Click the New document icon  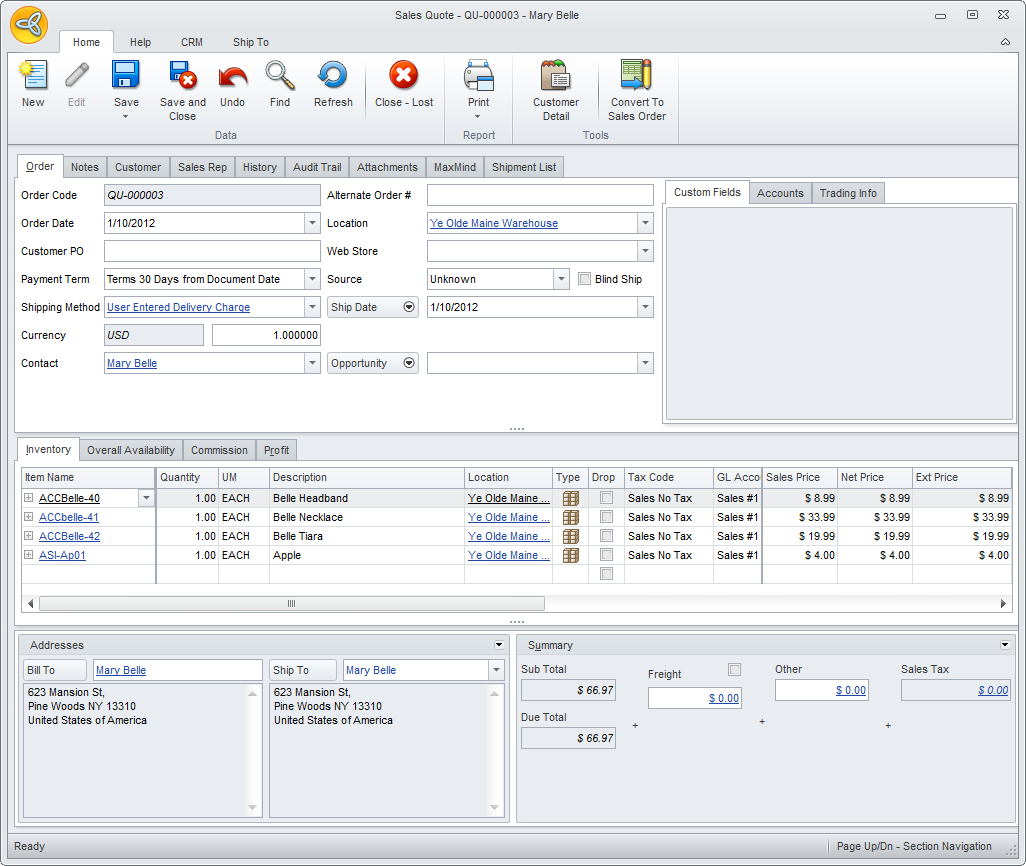click(x=33, y=77)
